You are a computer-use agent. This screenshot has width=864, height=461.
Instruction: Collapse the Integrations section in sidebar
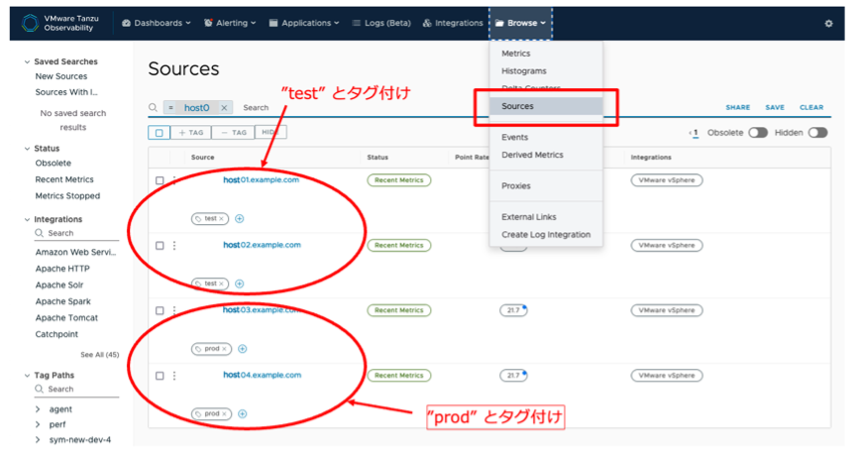click(27, 219)
